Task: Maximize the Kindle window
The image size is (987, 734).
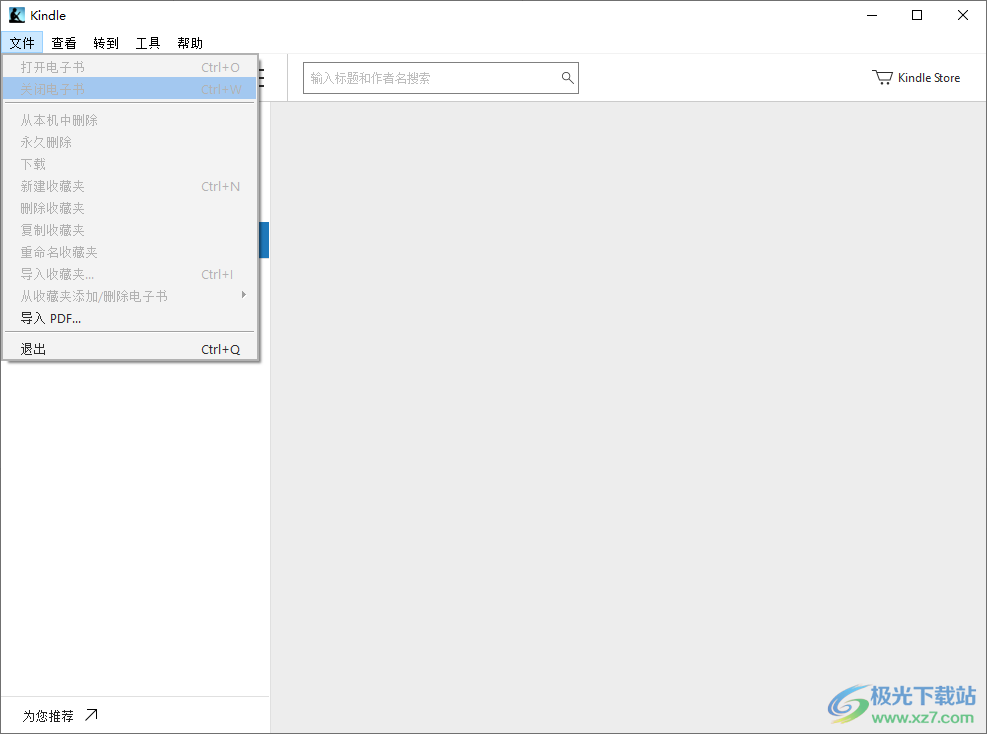Action: [x=917, y=15]
